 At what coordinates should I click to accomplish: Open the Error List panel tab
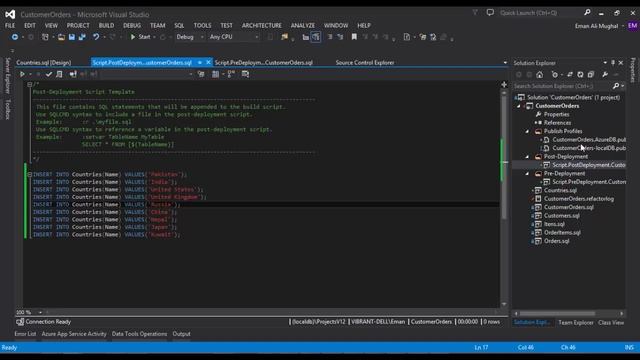(x=25, y=334)
